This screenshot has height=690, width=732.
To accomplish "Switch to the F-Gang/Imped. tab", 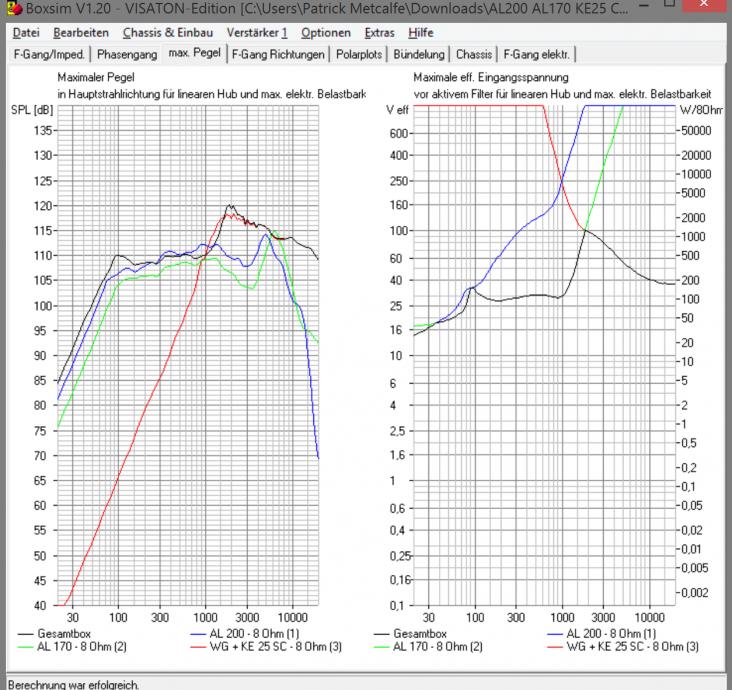I will click(49, 54).
